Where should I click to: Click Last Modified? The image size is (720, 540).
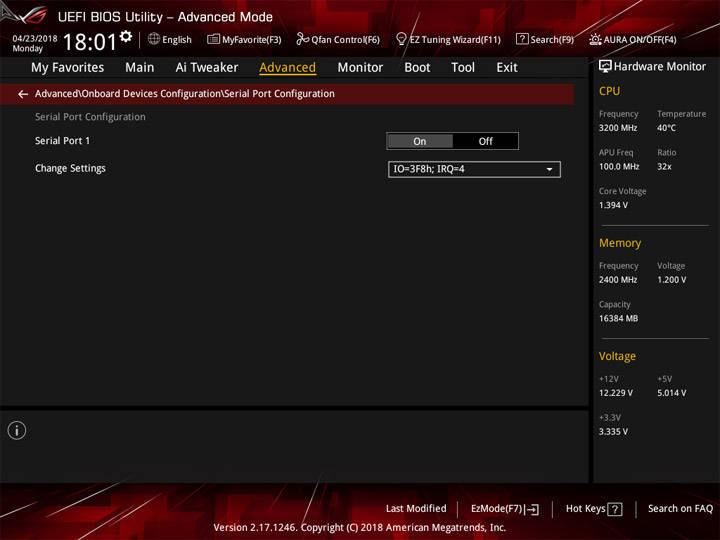point(416,509)
